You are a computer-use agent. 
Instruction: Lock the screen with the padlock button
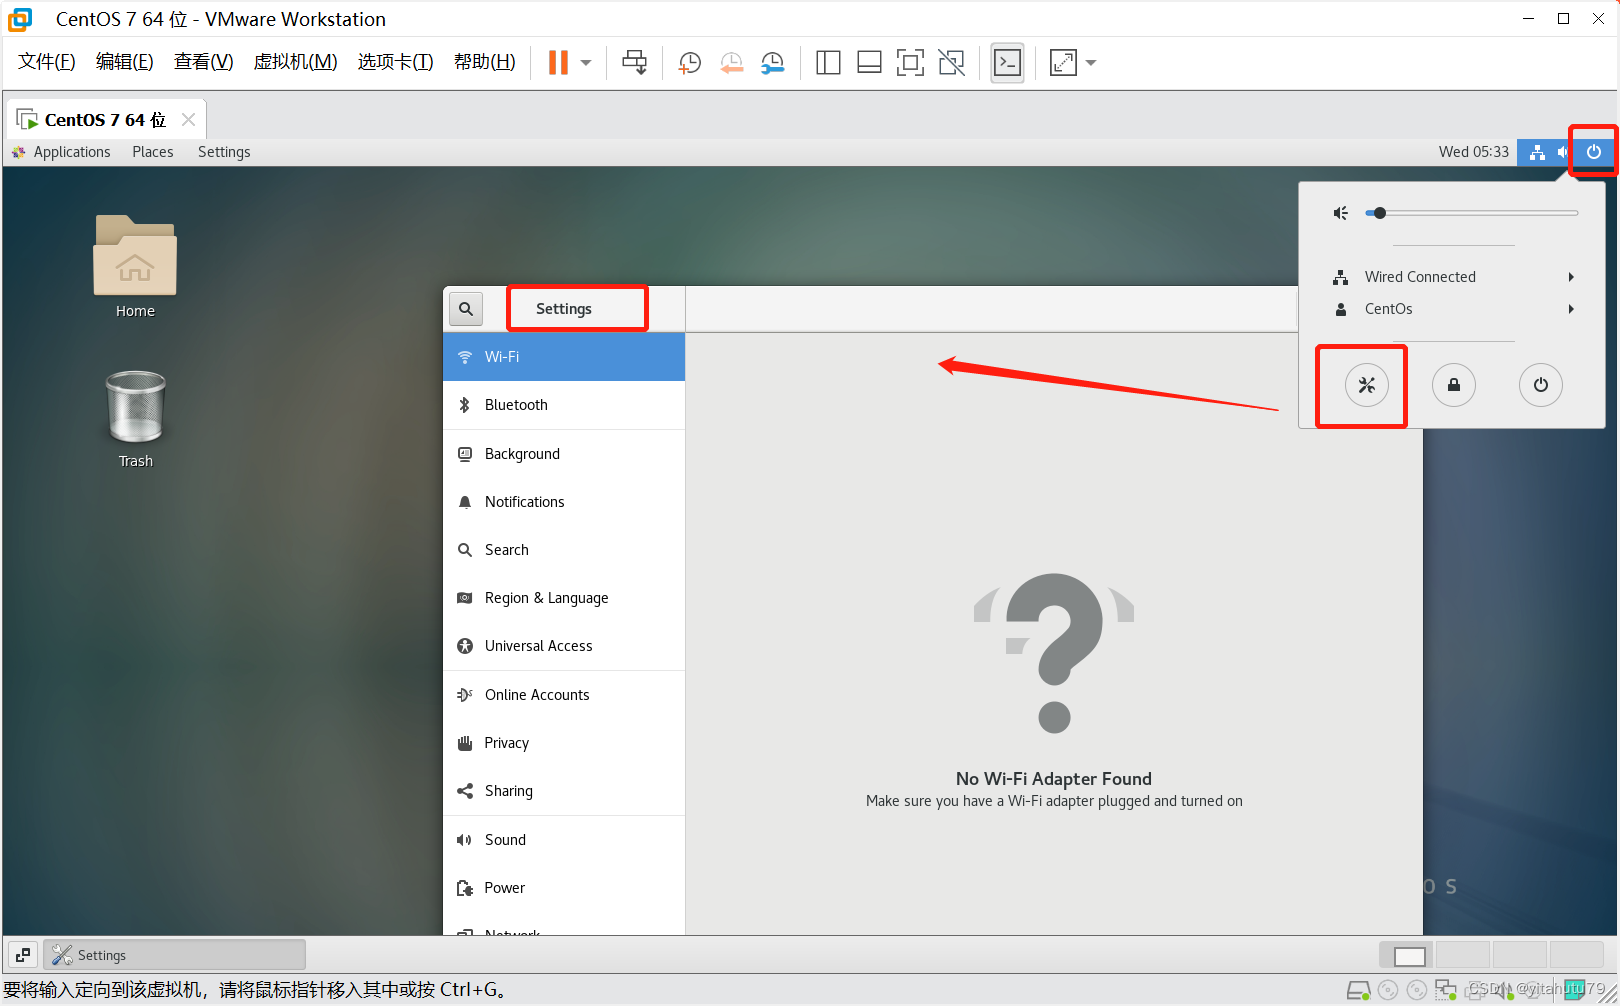1454,385
